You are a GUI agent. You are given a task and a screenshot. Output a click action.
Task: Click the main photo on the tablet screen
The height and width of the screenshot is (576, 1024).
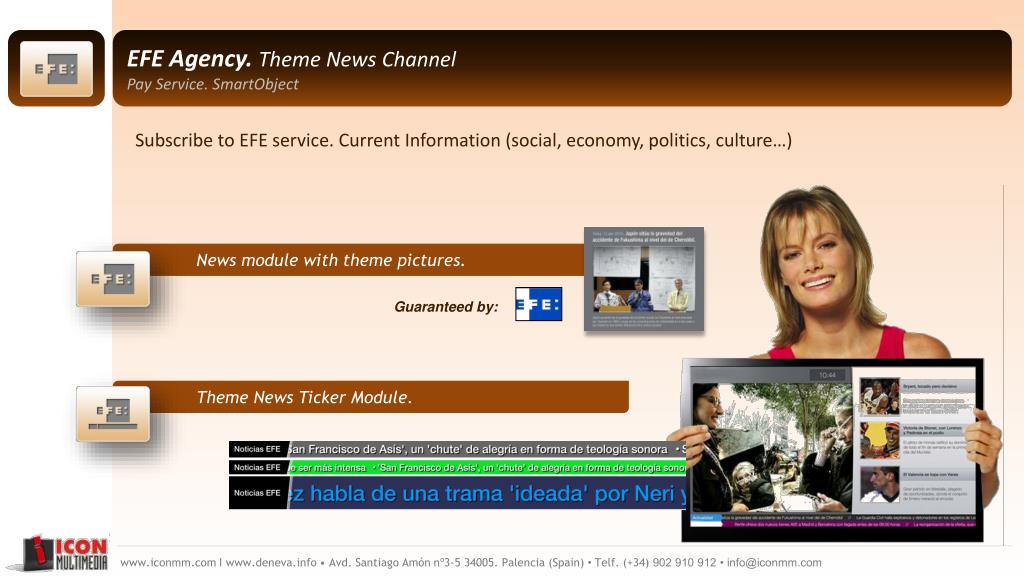tap(772, 447)
